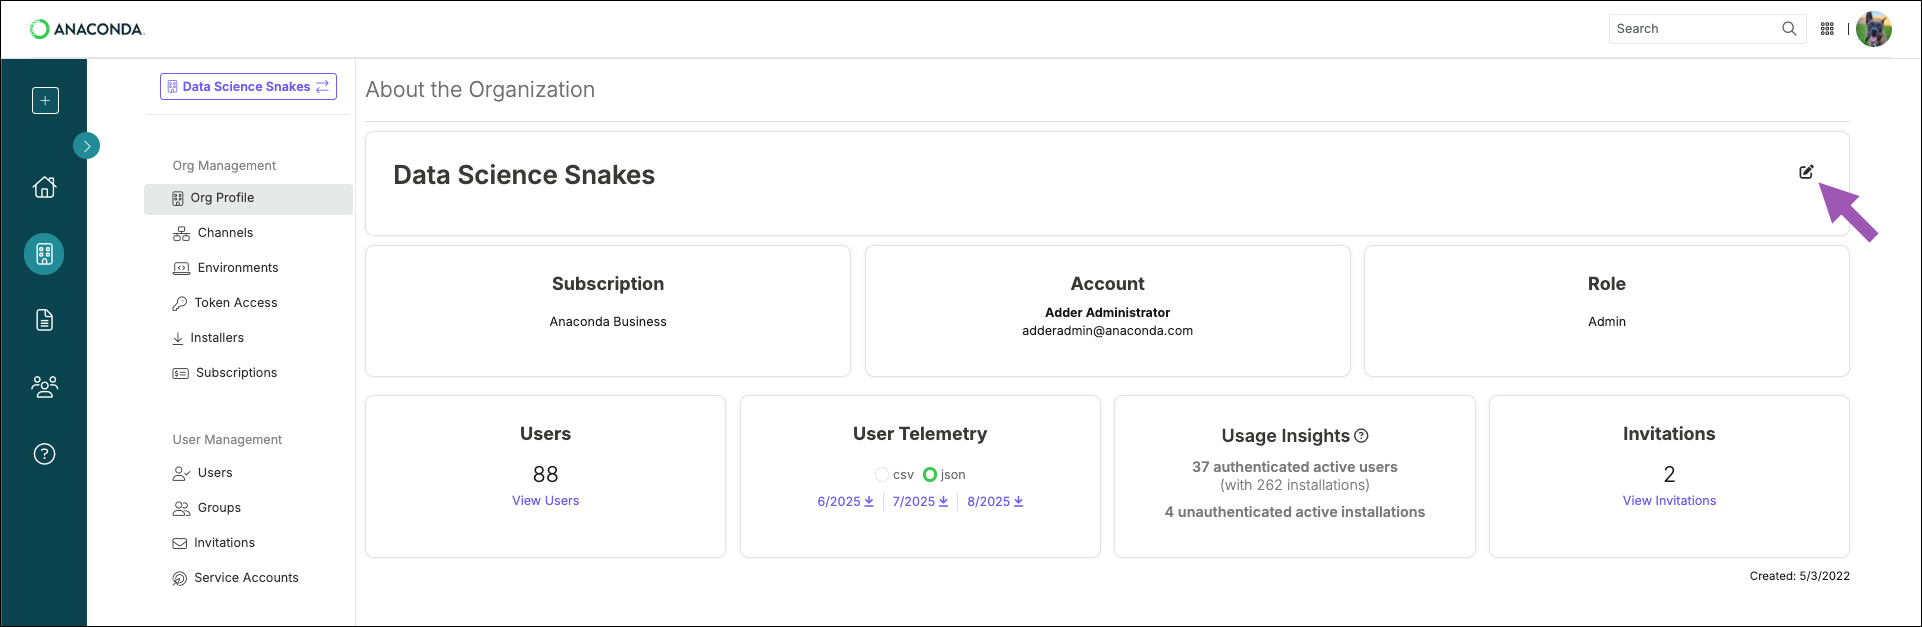This screenshot has height=627, width=1922.
Task: Open the Data Science Snakes organization switcher
Action: (x=248, y=87)
